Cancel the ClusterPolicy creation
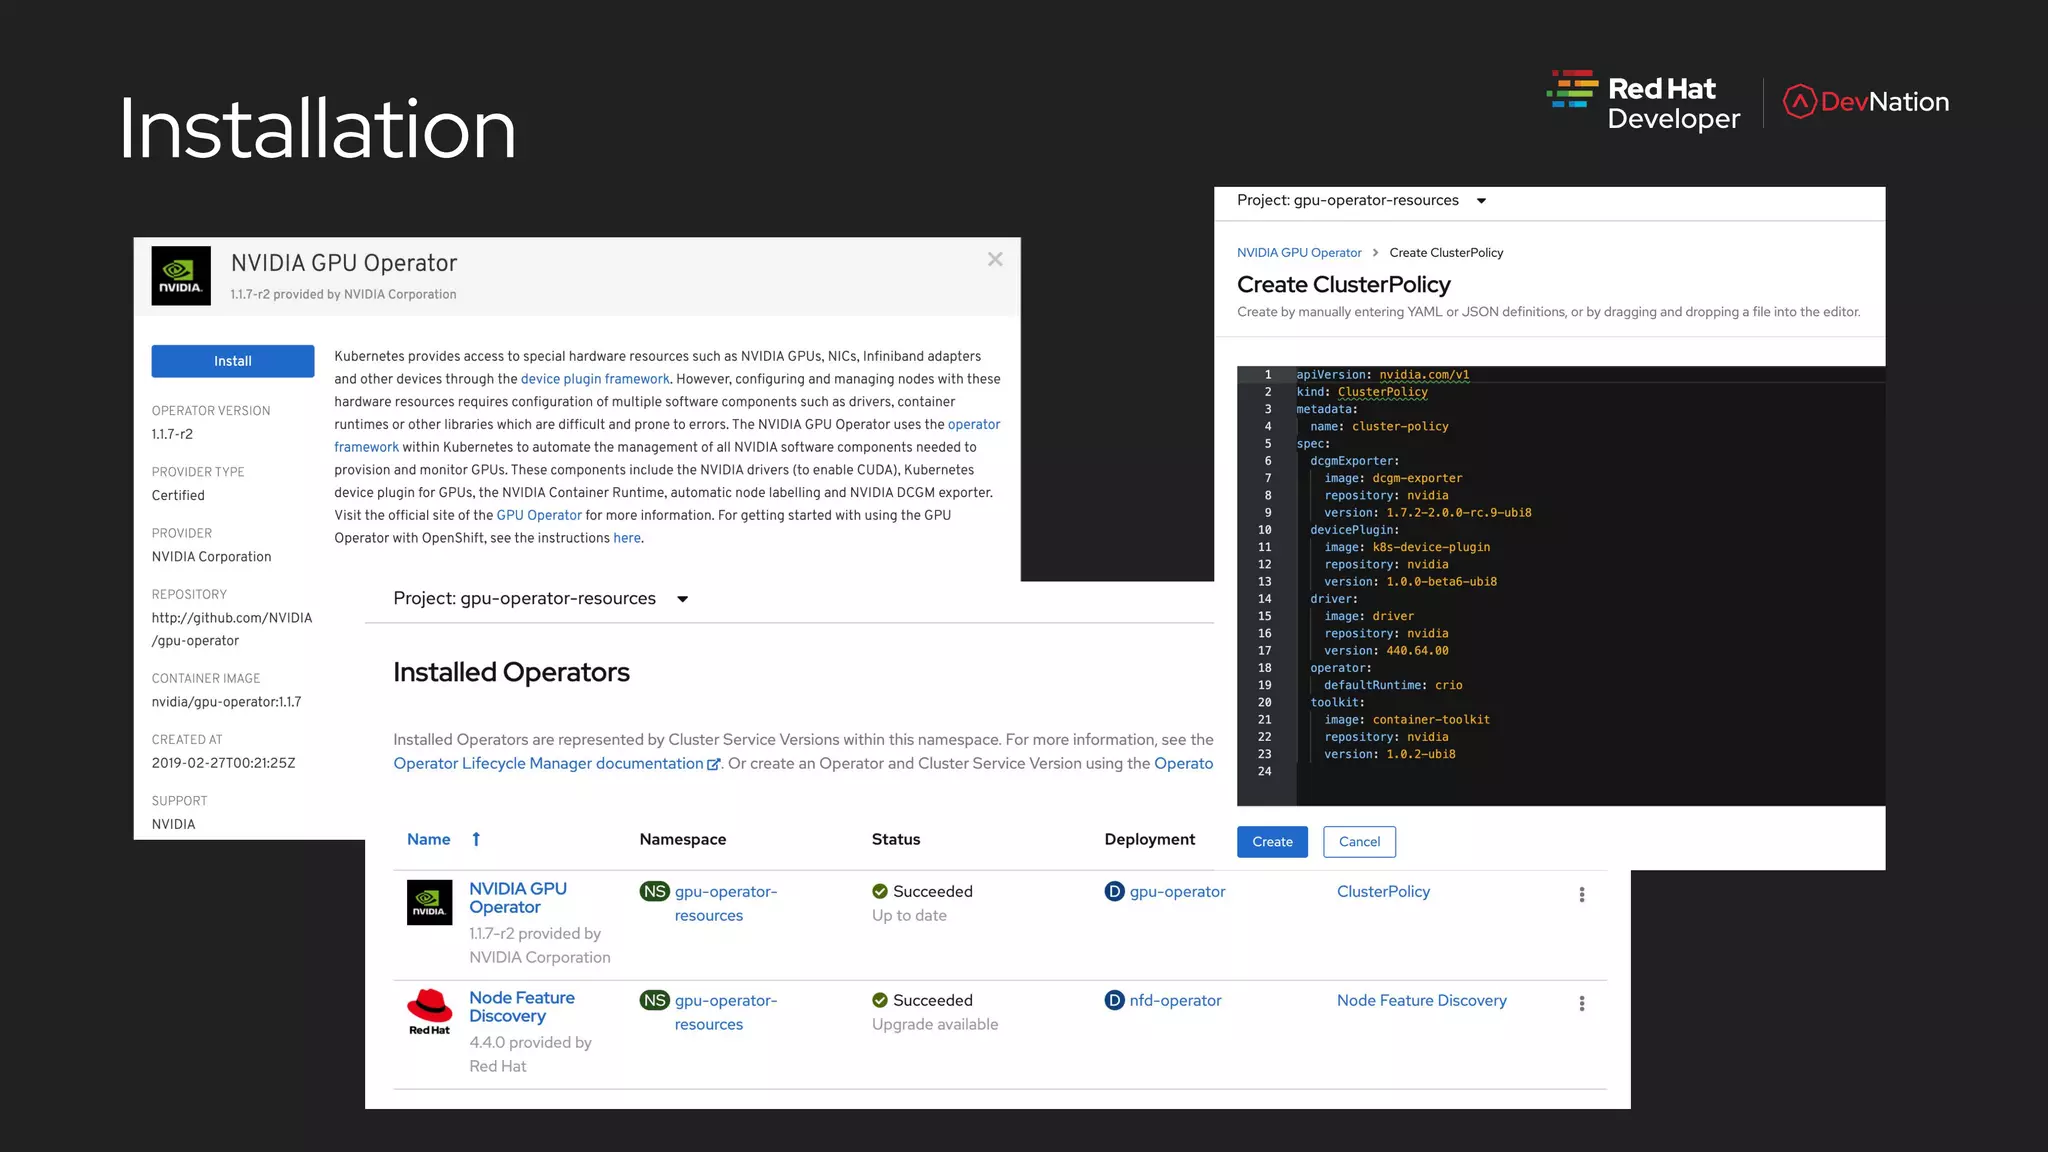2048x1152 pixels. click(1359, 842)
